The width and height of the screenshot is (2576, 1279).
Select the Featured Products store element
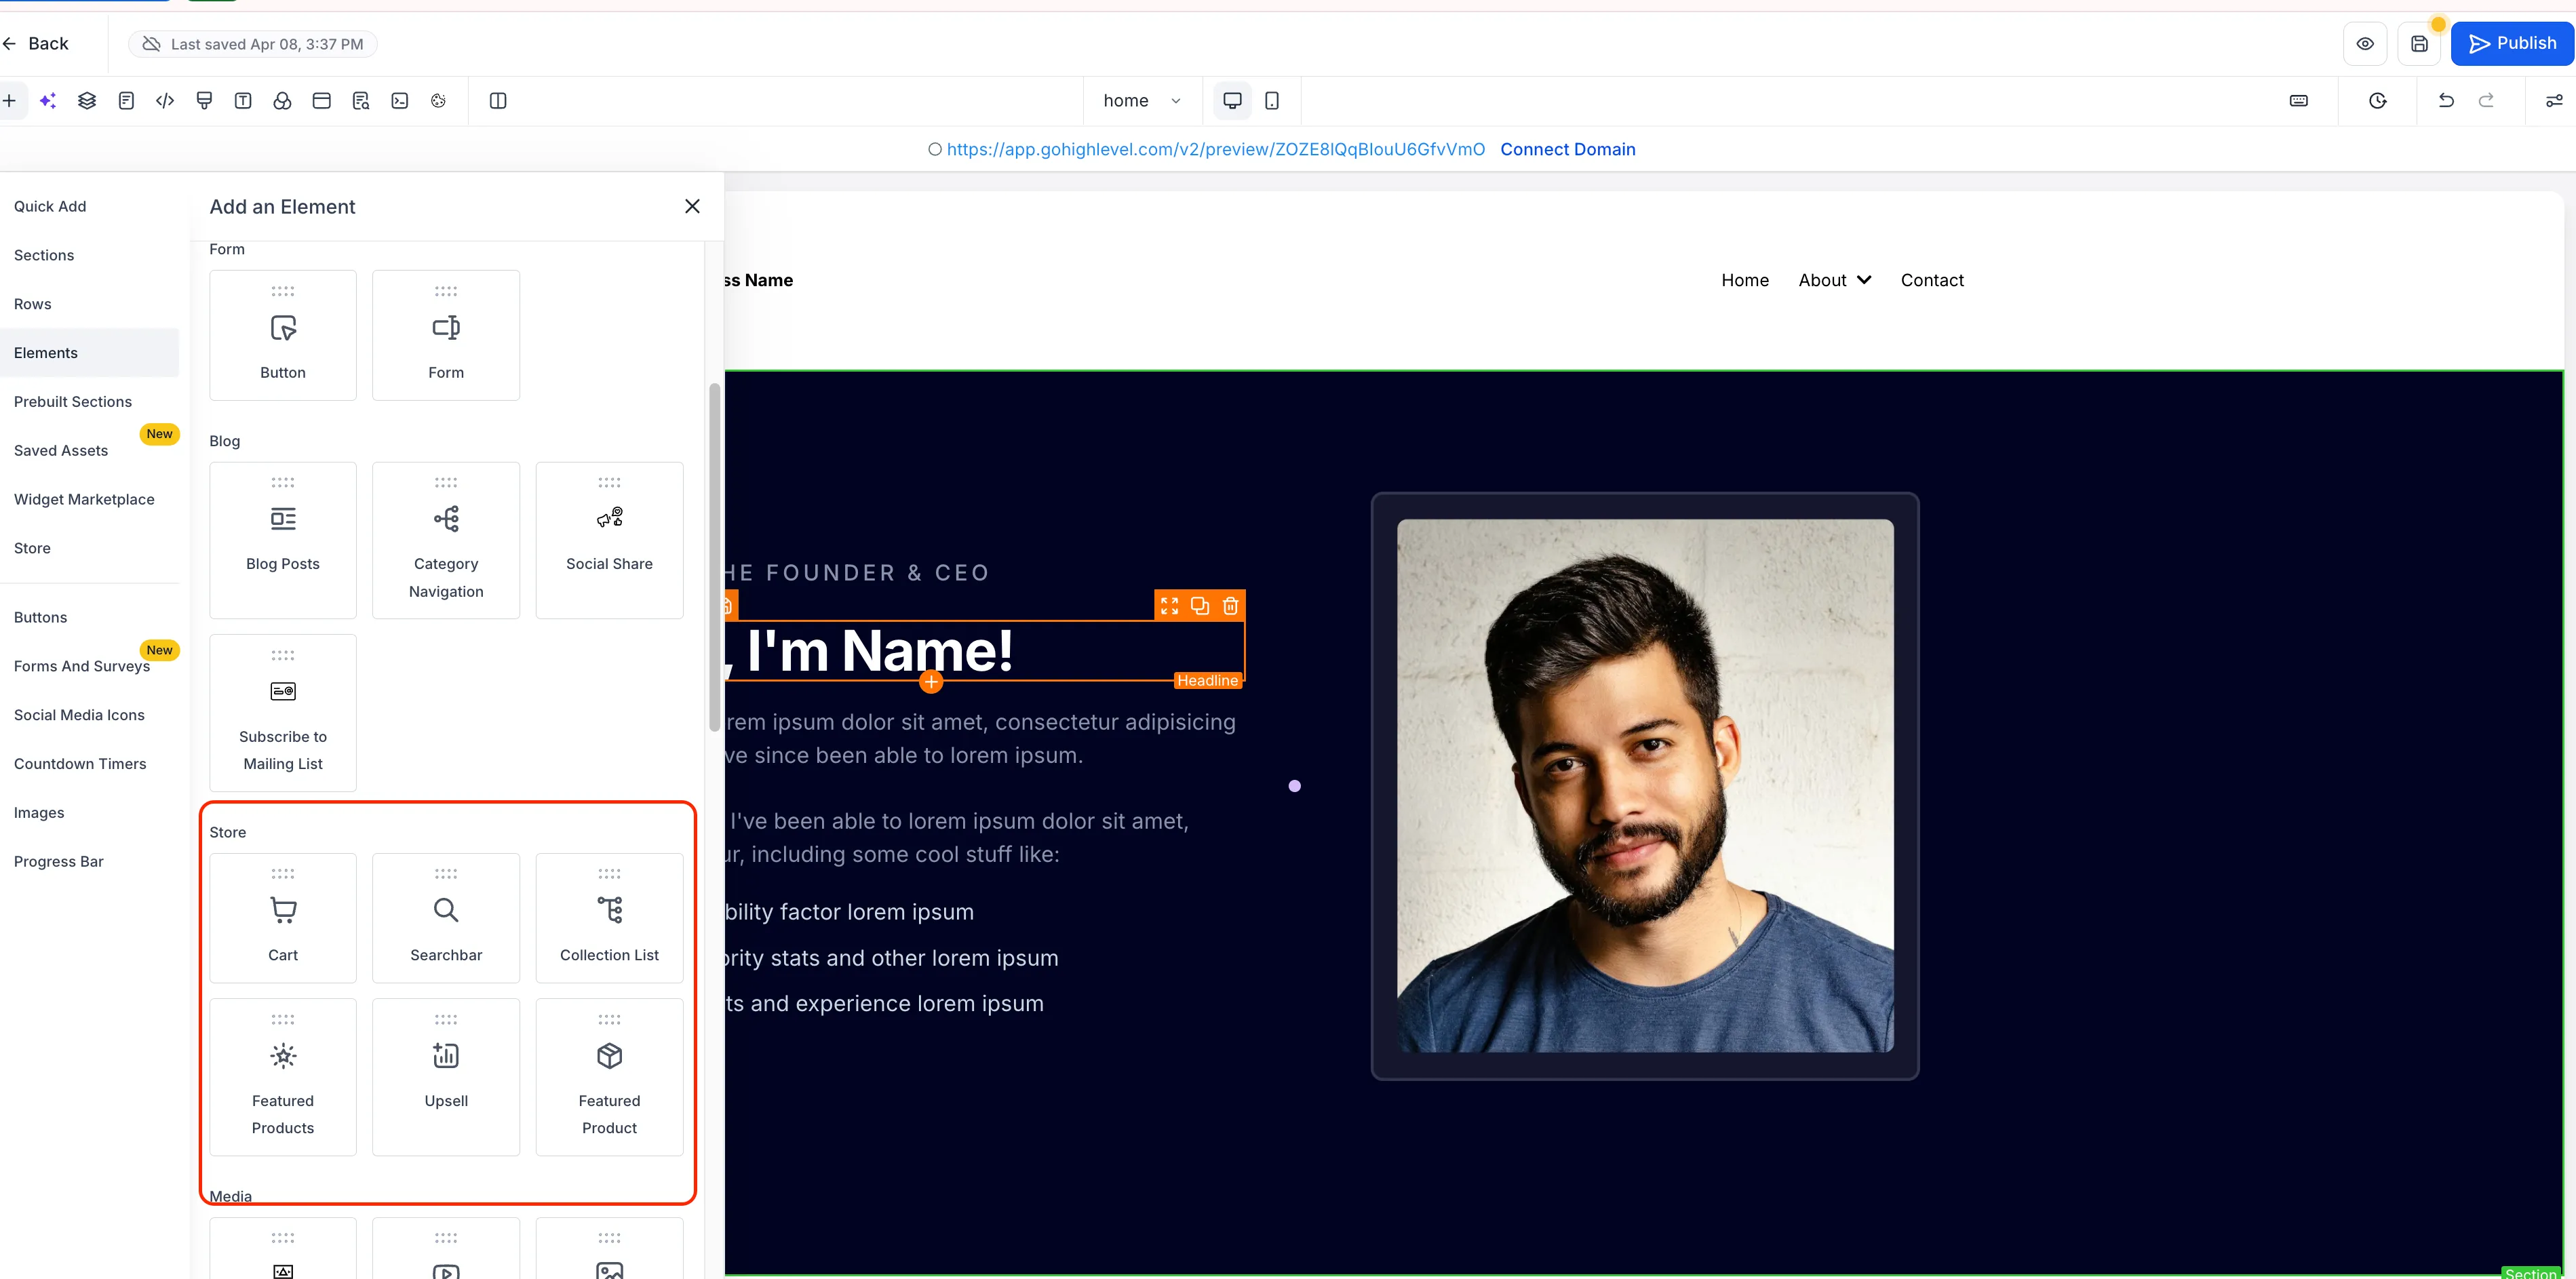[282, 1077]
